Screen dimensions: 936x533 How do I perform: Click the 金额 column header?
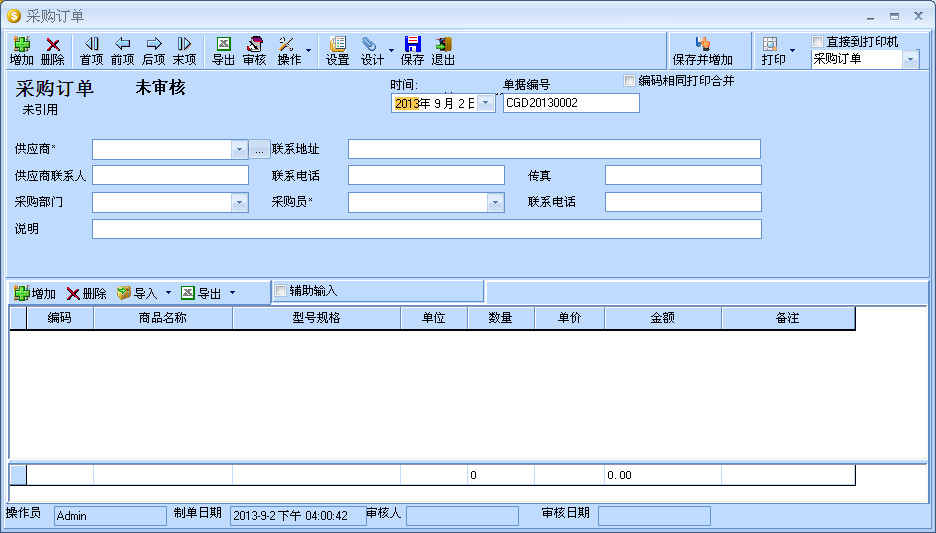663,318
